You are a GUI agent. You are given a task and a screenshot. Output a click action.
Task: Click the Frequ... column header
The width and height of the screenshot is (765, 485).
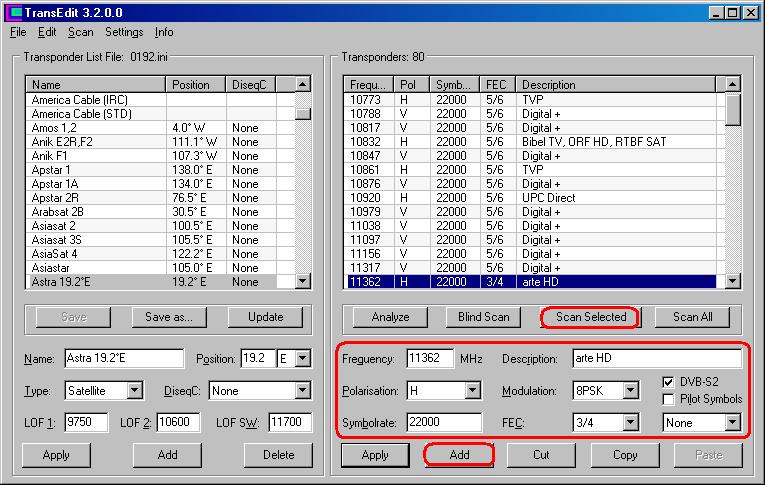coord(369,84)
